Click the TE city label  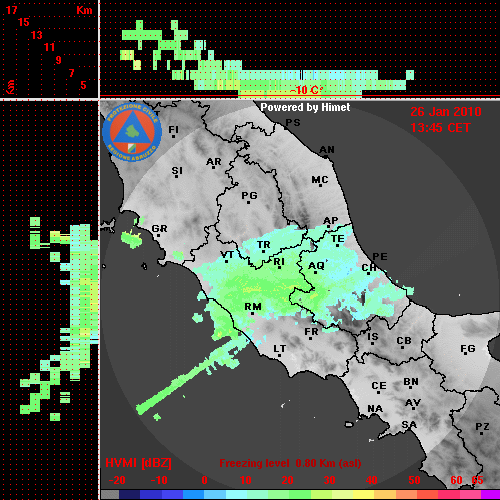[x=338, y=239]
